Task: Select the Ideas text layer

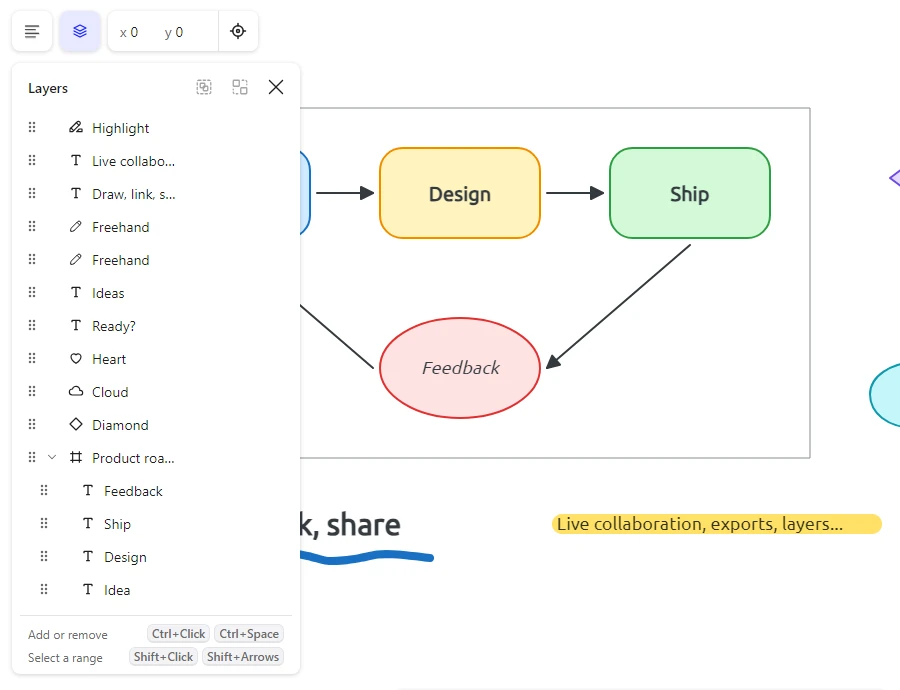Action: tap(156, 293)
